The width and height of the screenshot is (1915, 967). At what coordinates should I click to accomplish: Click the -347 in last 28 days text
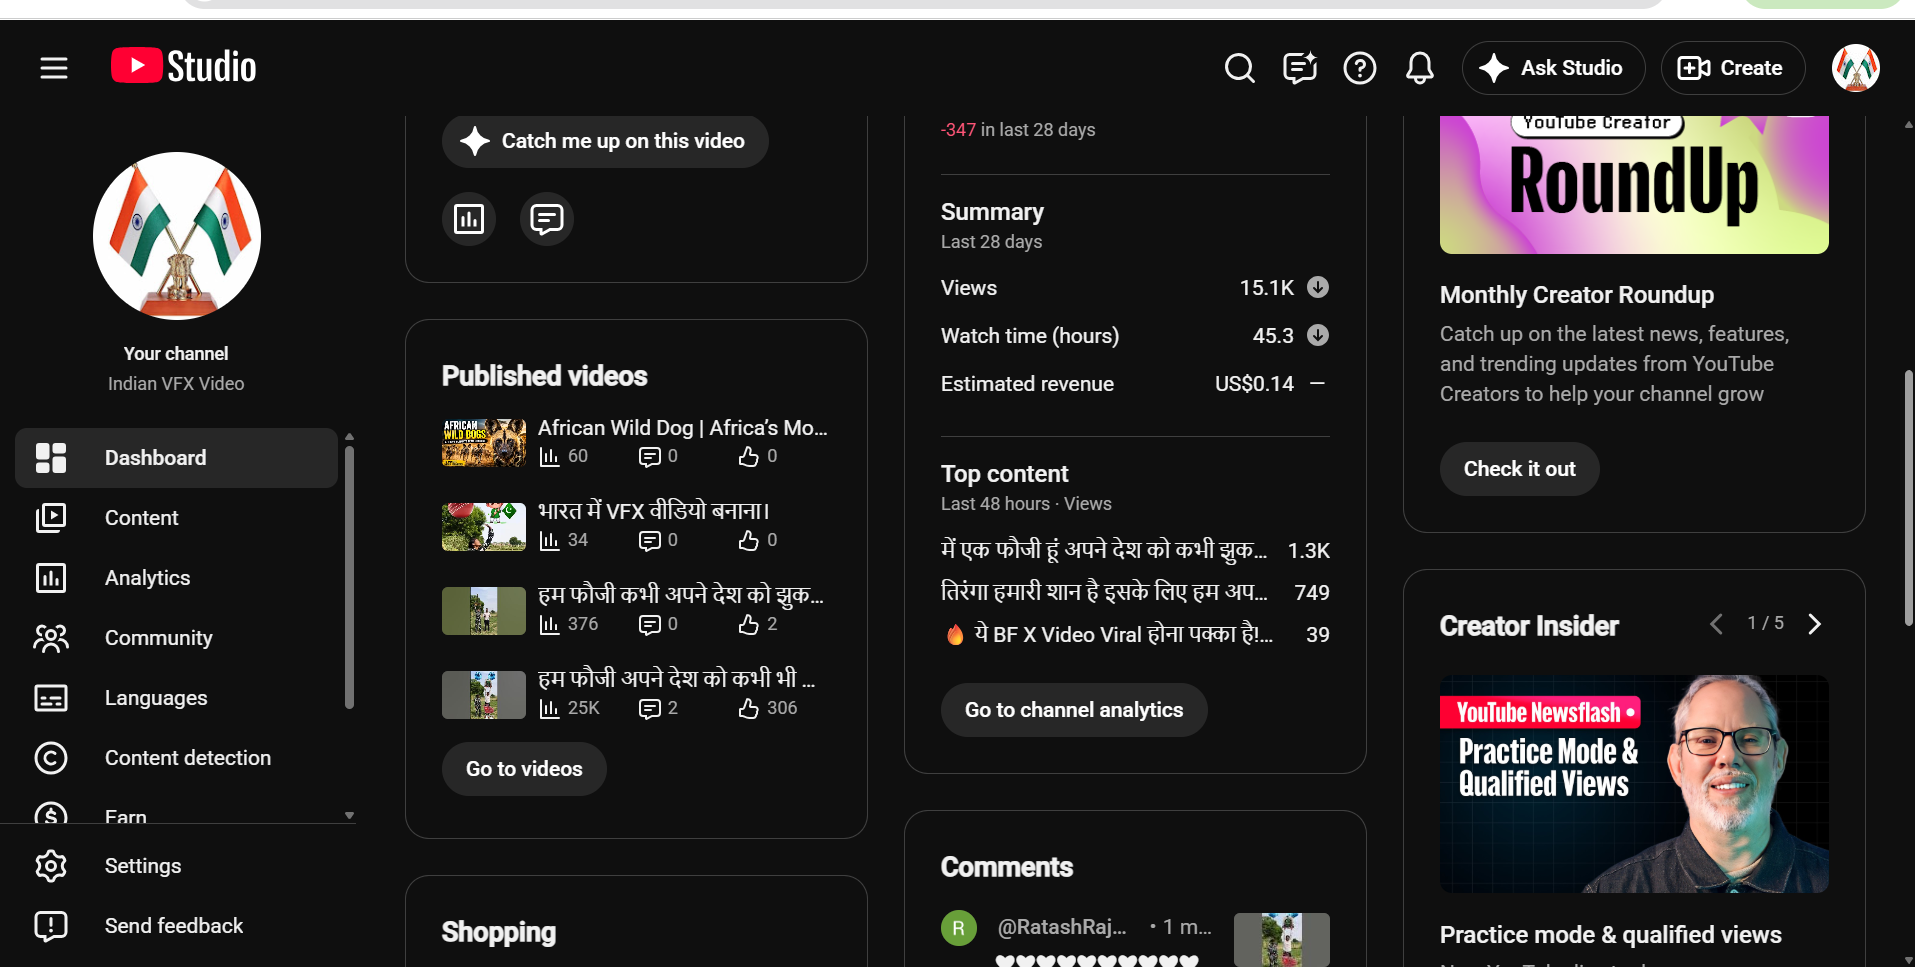[1018, 130]
